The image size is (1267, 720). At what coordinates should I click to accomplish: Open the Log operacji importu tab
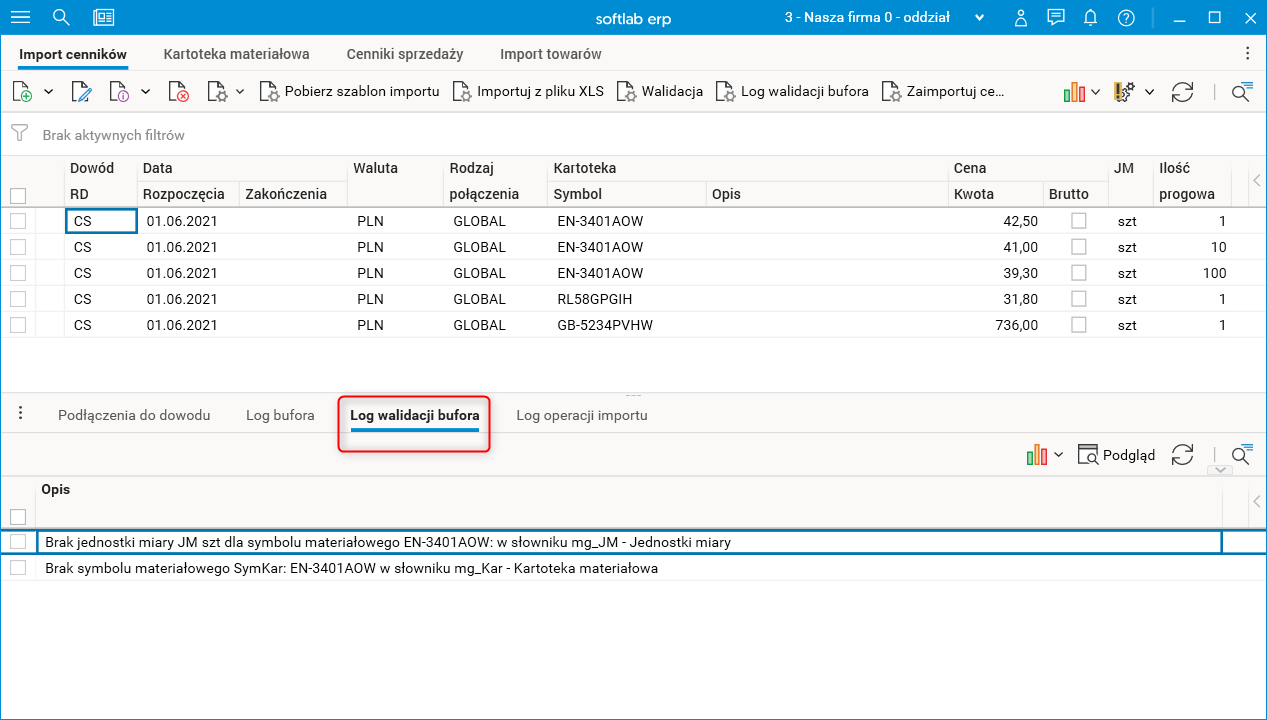click(581, 415)
